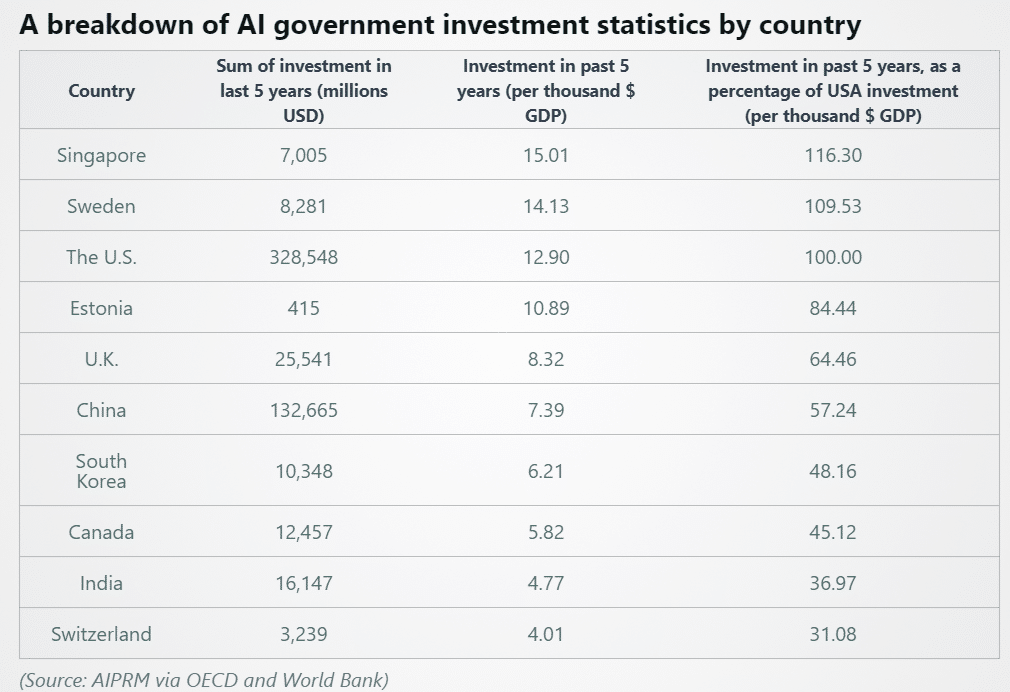The width and height of the screenshot is (1010, 692).
Task: Select the Sweden country cell
Action: (101, 206)
